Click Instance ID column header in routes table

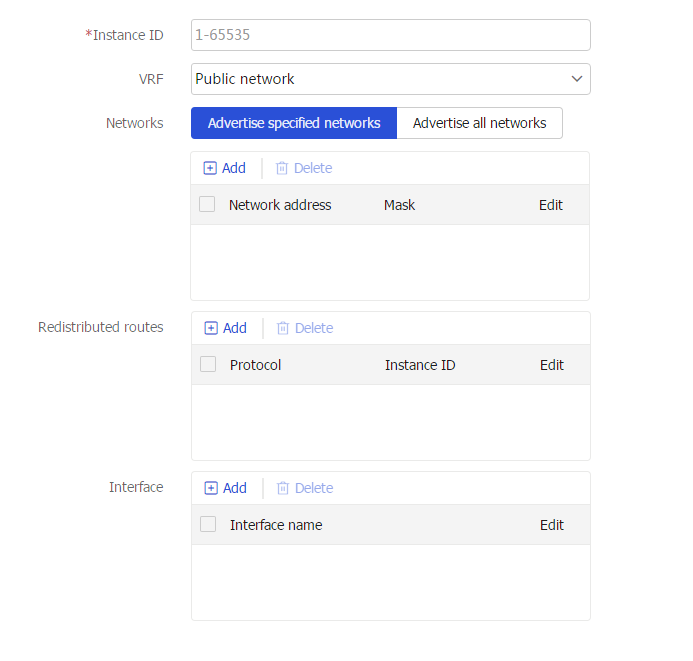click(420, 365)
